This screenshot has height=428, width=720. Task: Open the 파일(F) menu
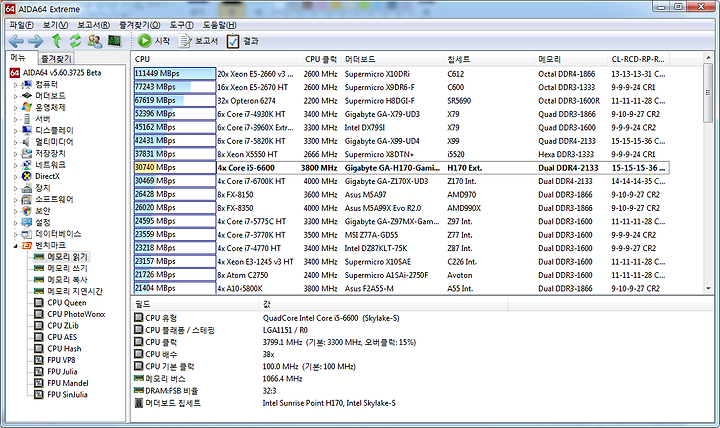tap(21, 25)
